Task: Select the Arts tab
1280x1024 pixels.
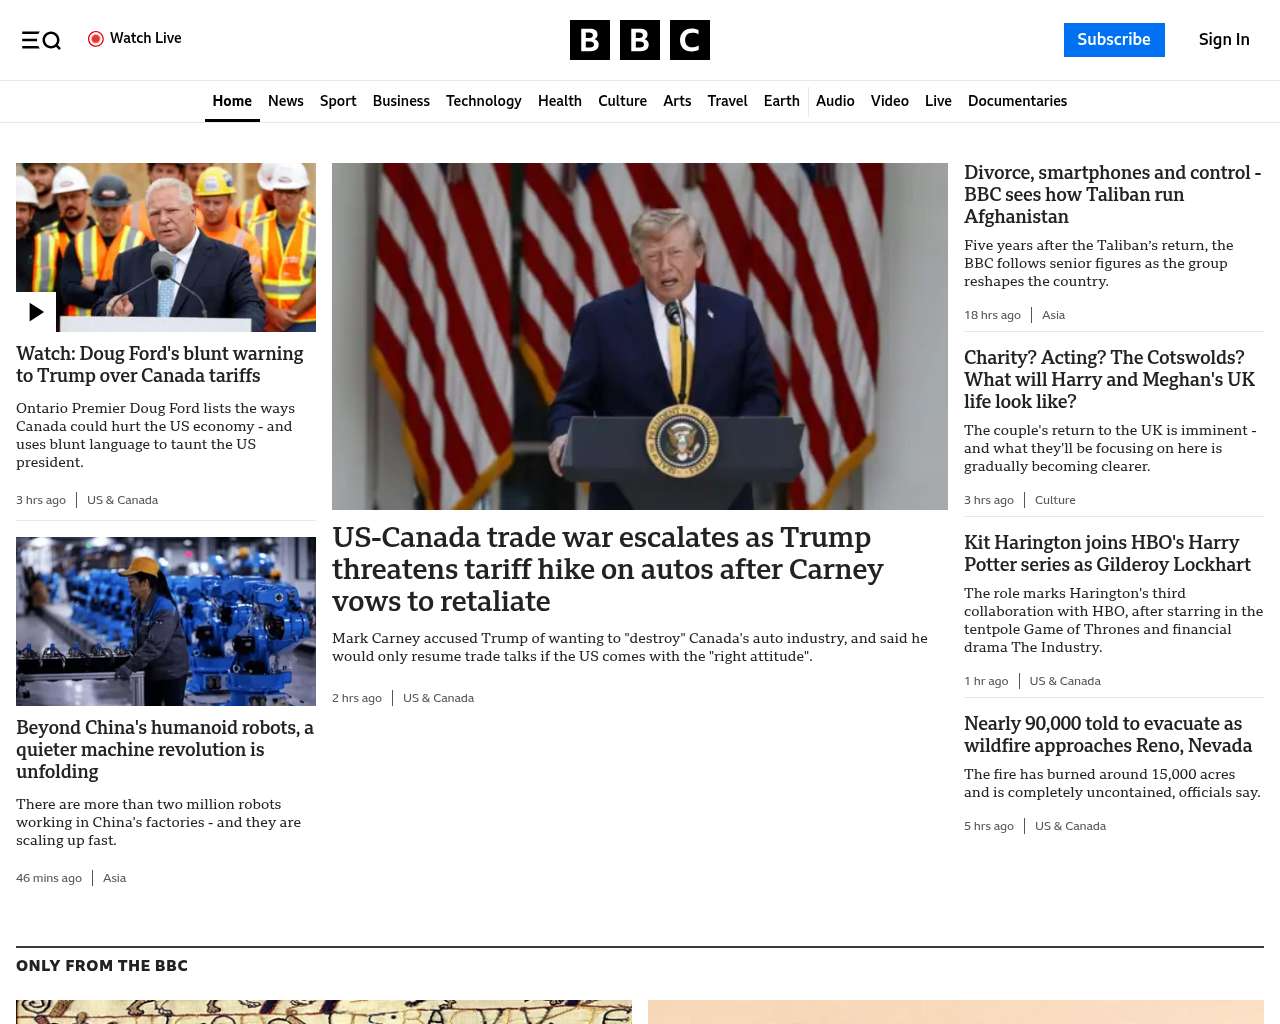Action: 677,101
